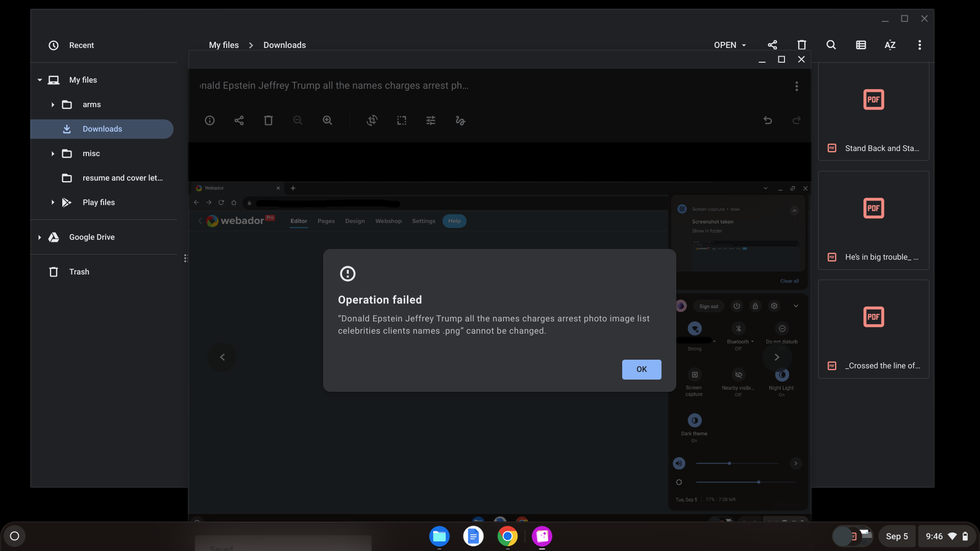Image resolution: width=980 pixels, height=551 pixels.
Task: Open the Lighting filters tool
Action: (x=431, y=121)
